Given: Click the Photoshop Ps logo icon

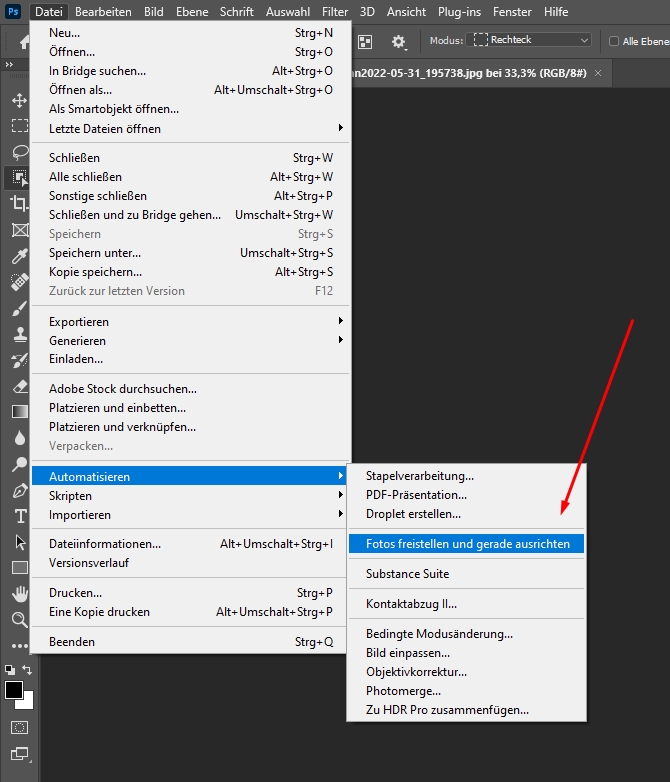Looking at the screenshot, I should tap(13, 11).
